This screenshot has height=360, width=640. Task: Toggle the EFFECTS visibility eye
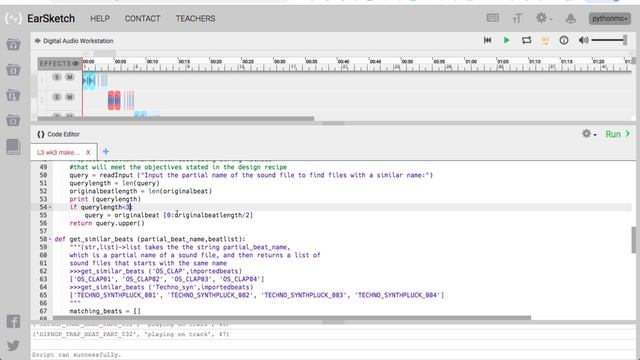[x=76, y=64]
